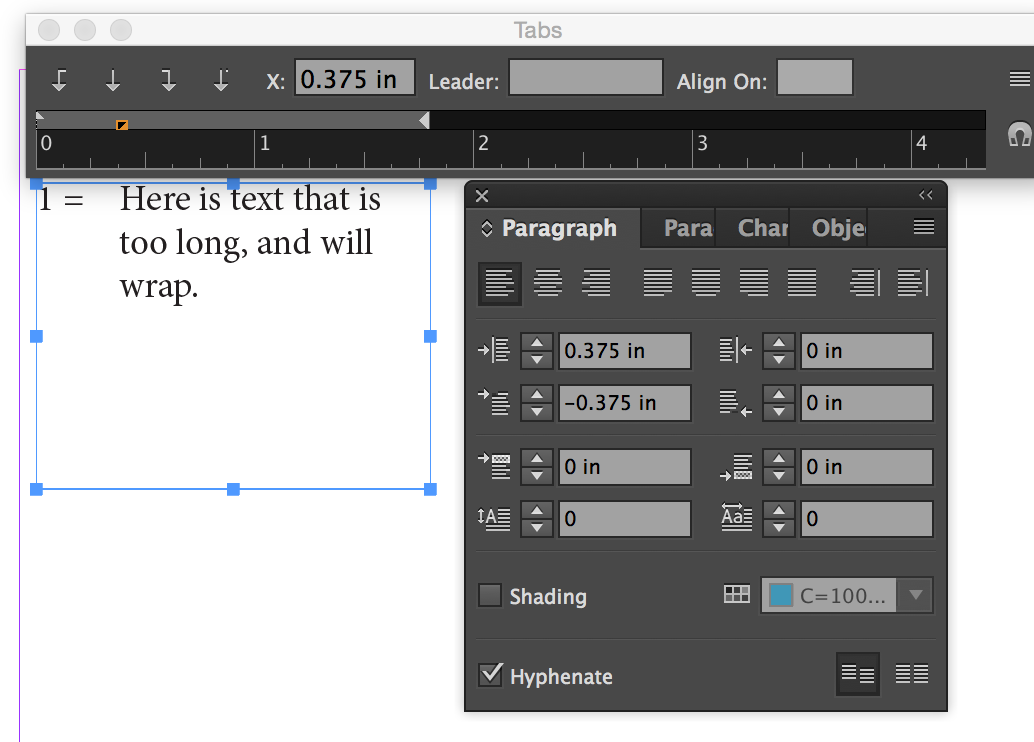Click the tab X position field
This screenshot has height=742, width=1034.
[354, 80]
